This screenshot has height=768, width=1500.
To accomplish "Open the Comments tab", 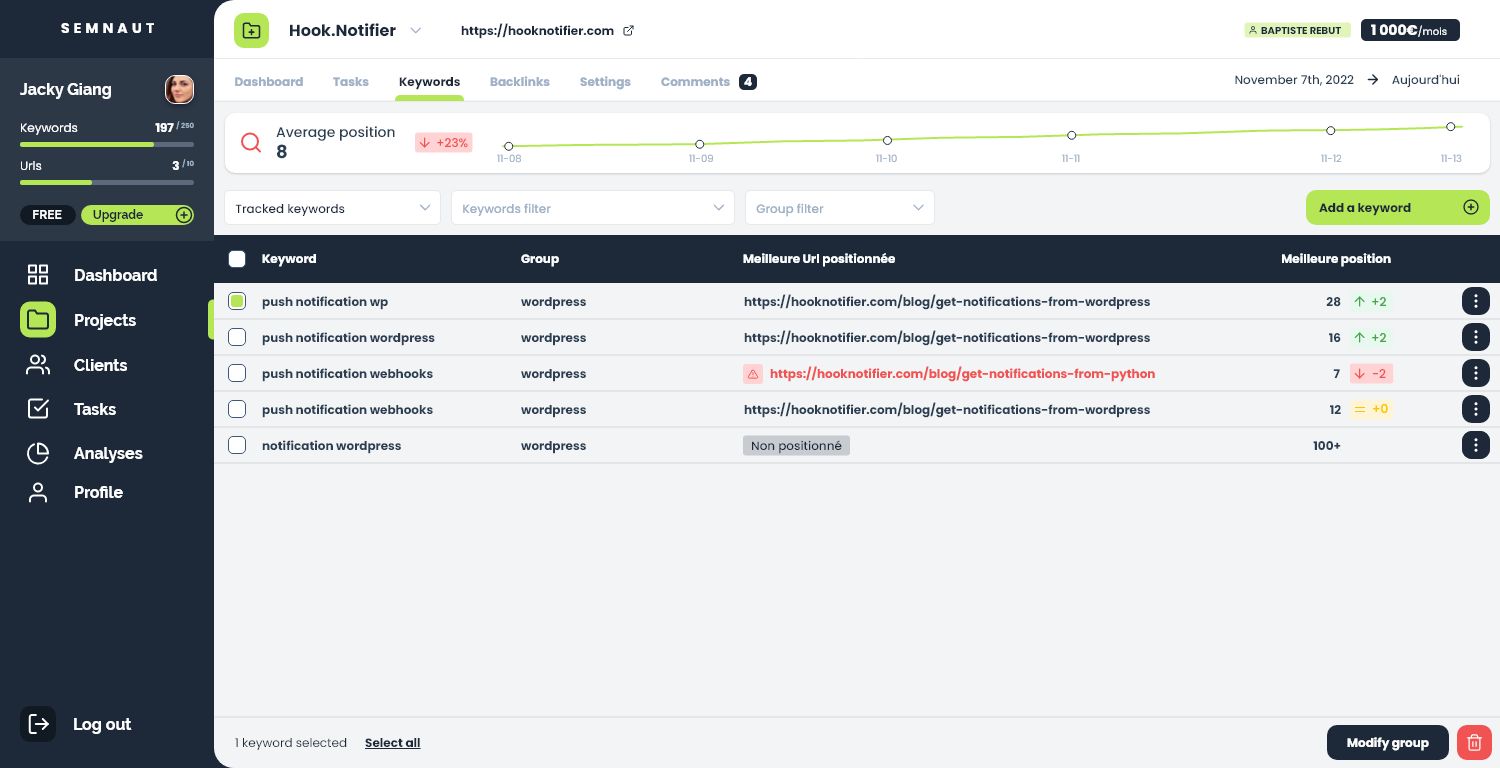I will click(x=696, y=82).
